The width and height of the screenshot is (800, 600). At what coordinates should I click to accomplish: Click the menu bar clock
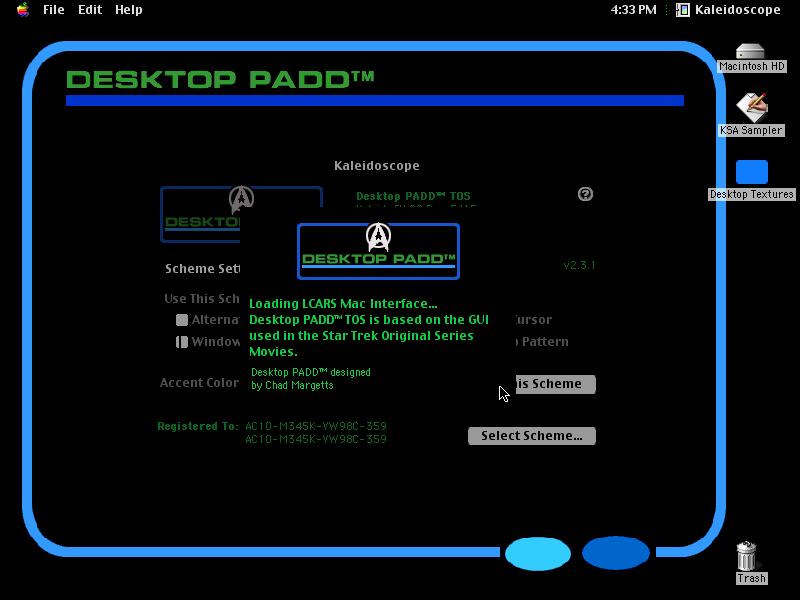point(633,10)
